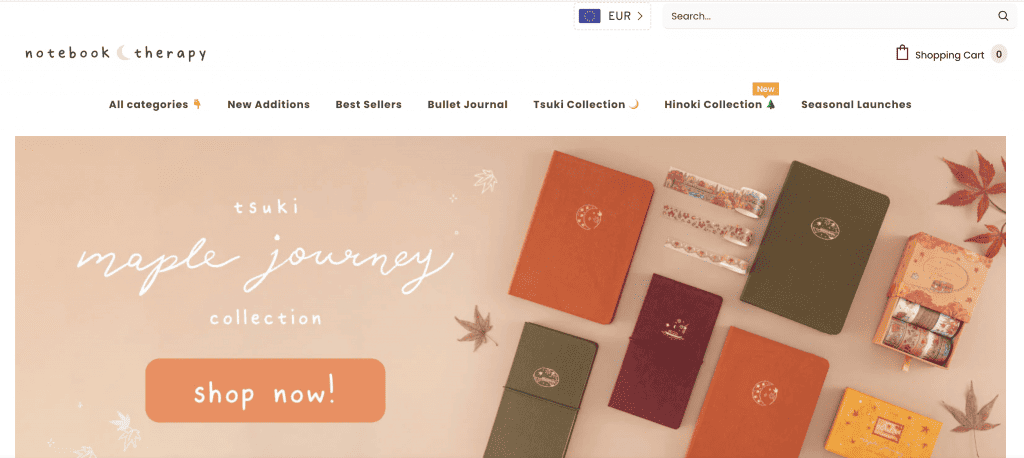Viewport: 1024px width, 458px height.
Task: Click the EU flag icon
Action: click(590, 16)
